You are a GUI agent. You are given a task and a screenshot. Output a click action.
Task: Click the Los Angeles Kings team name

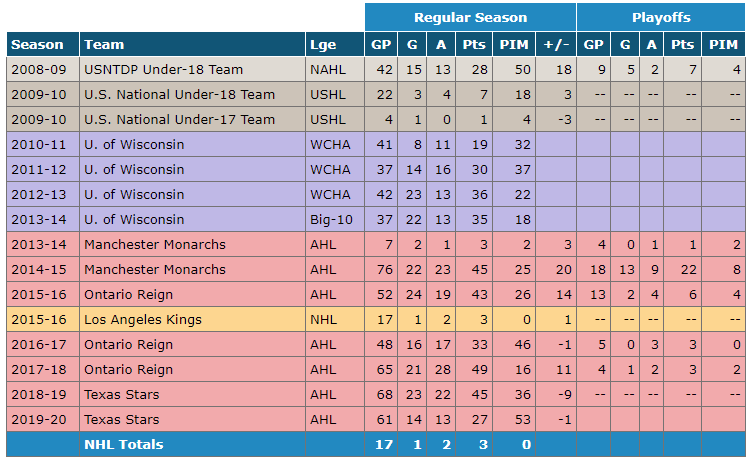click(143, 320)
